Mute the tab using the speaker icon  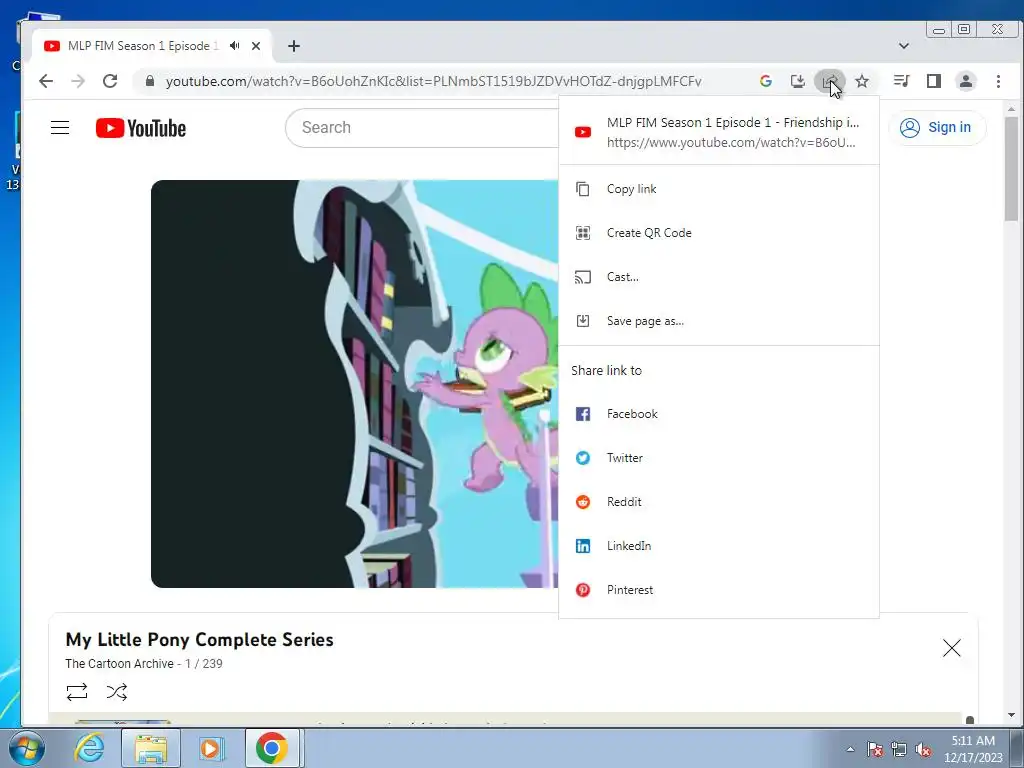(234, 46)
